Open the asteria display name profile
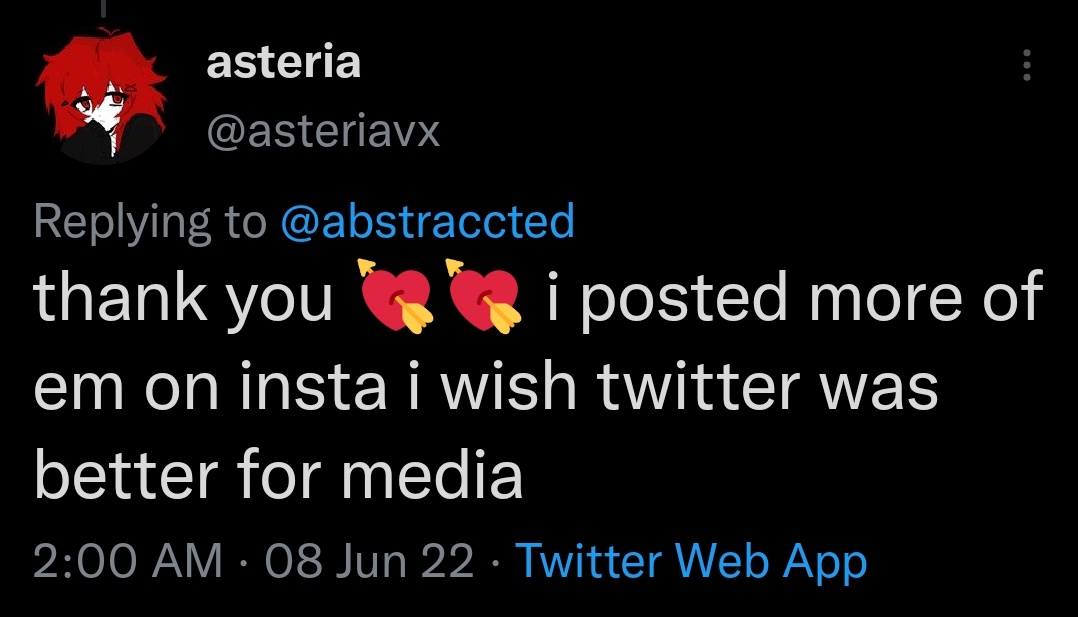Image resolution: width=1078 pixels, height=617 pixels. (x=283, y=63)
